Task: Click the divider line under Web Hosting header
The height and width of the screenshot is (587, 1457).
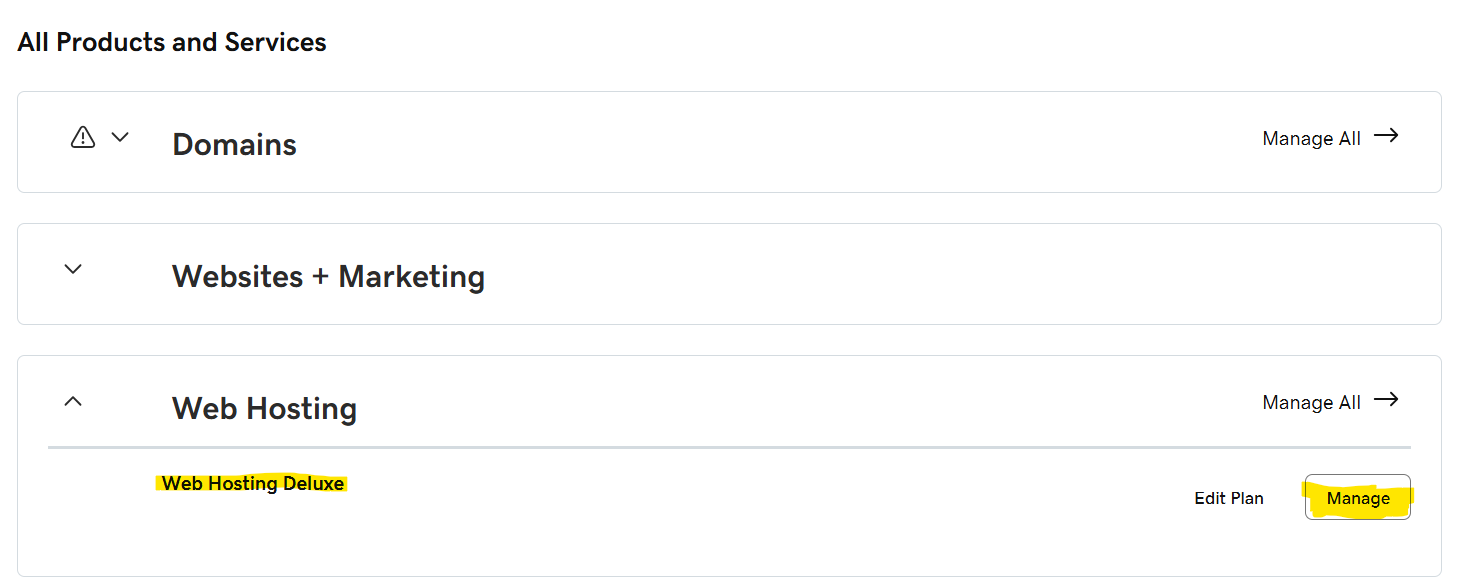Action: pos(729,447)
